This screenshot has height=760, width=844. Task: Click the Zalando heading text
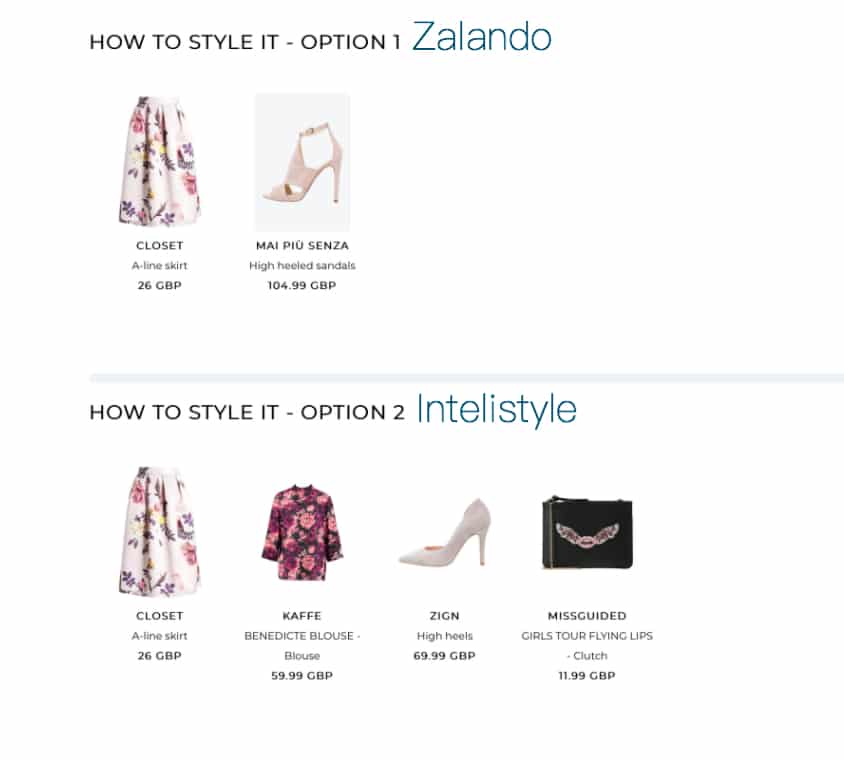[x=482, y=37]
